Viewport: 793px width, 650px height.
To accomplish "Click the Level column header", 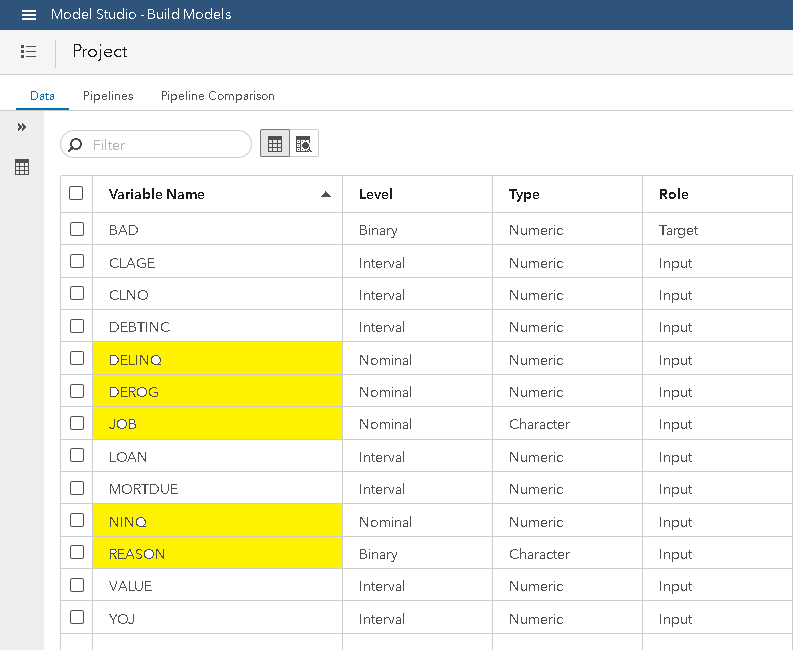I will (x=376, y=194).
